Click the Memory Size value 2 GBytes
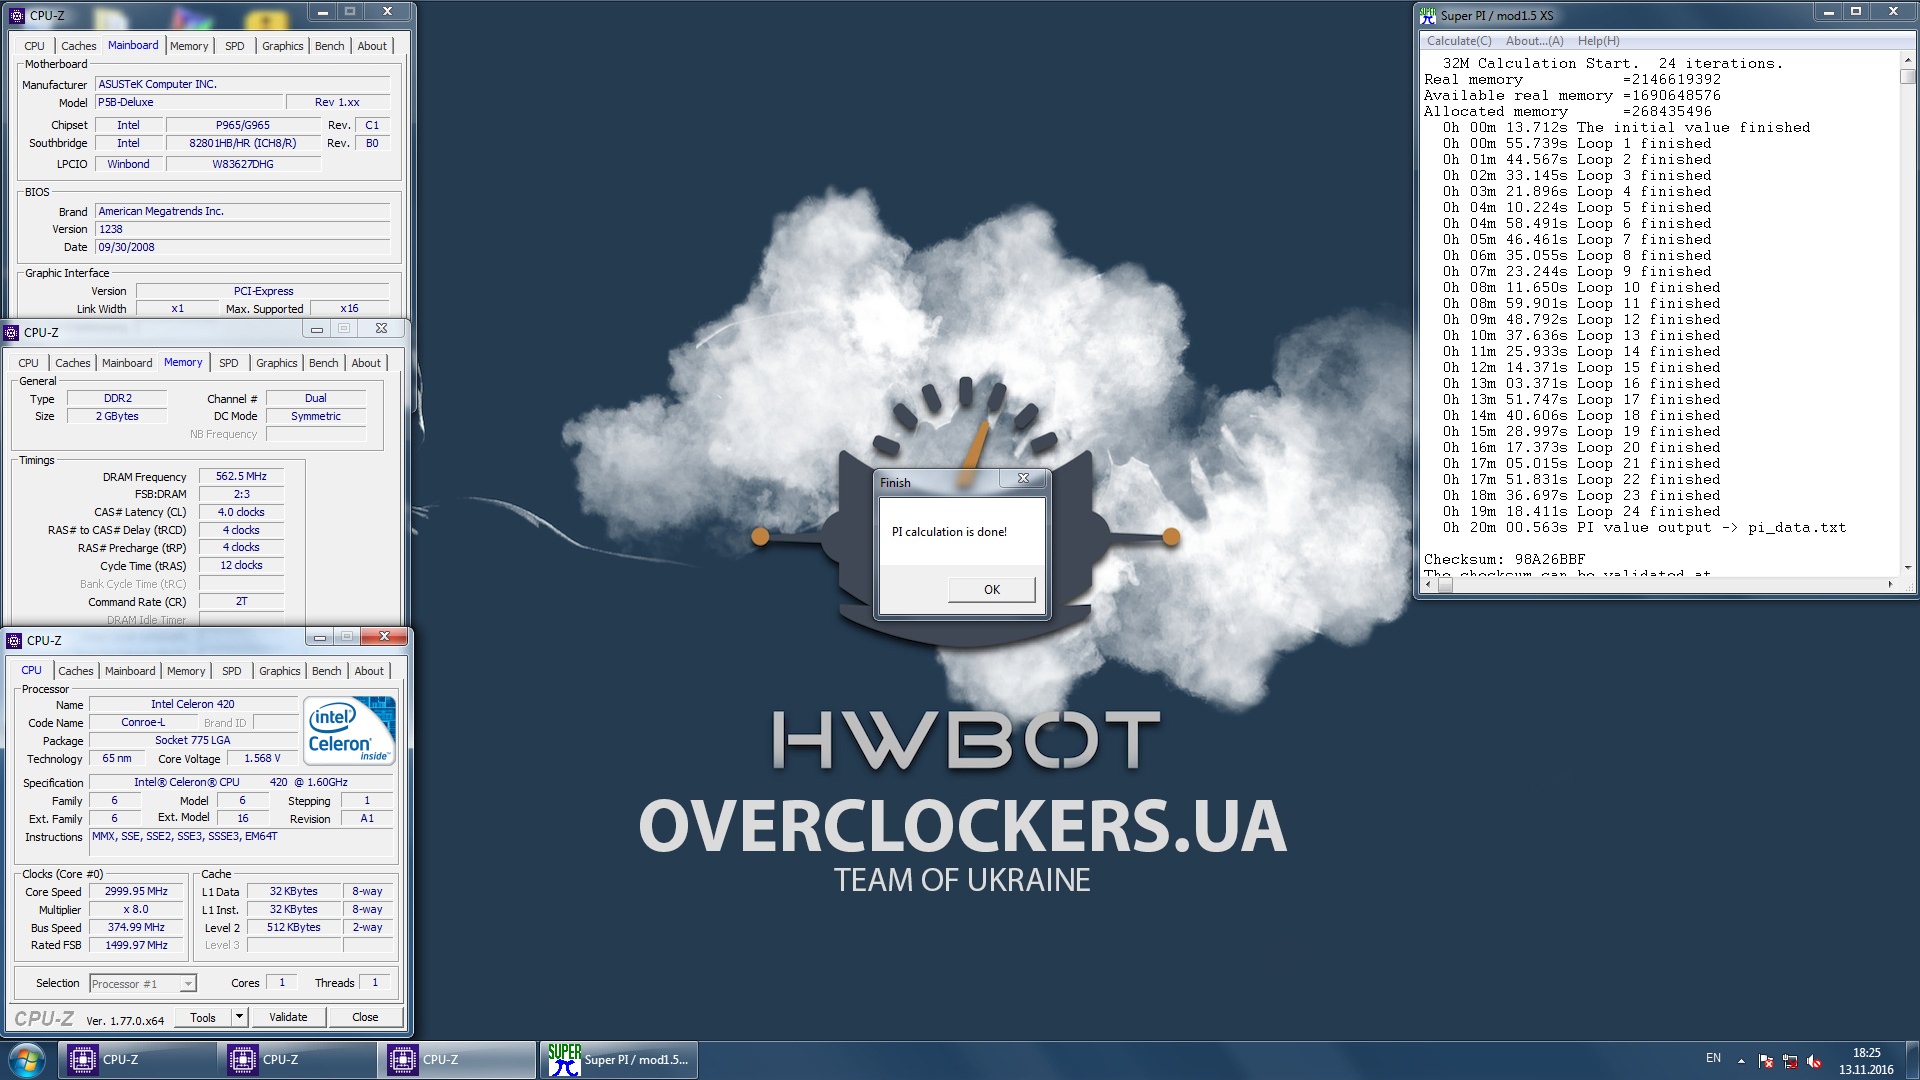 pos(117,416)
